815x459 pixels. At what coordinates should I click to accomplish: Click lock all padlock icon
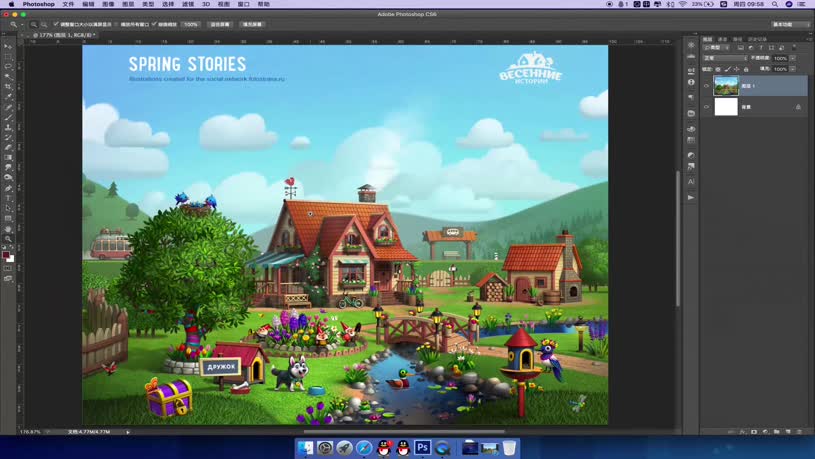(746, 69)
